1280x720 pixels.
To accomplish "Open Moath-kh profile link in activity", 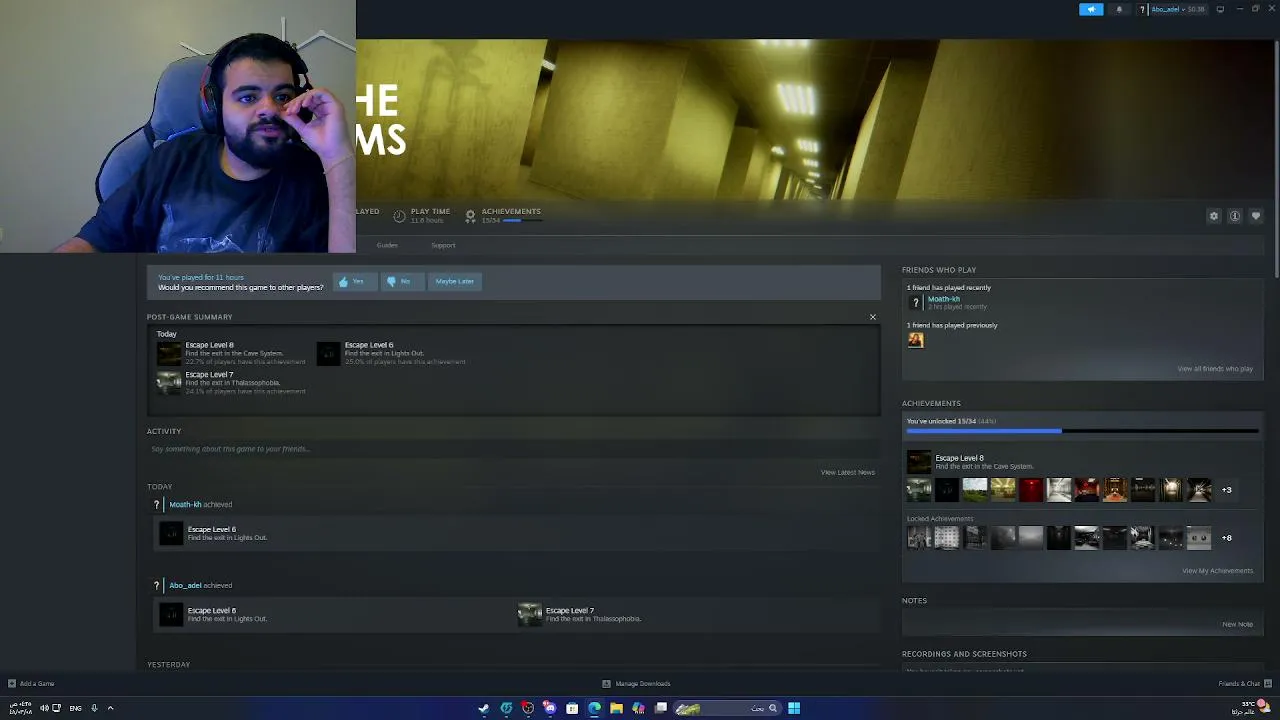I will click(x=185, y=505).
